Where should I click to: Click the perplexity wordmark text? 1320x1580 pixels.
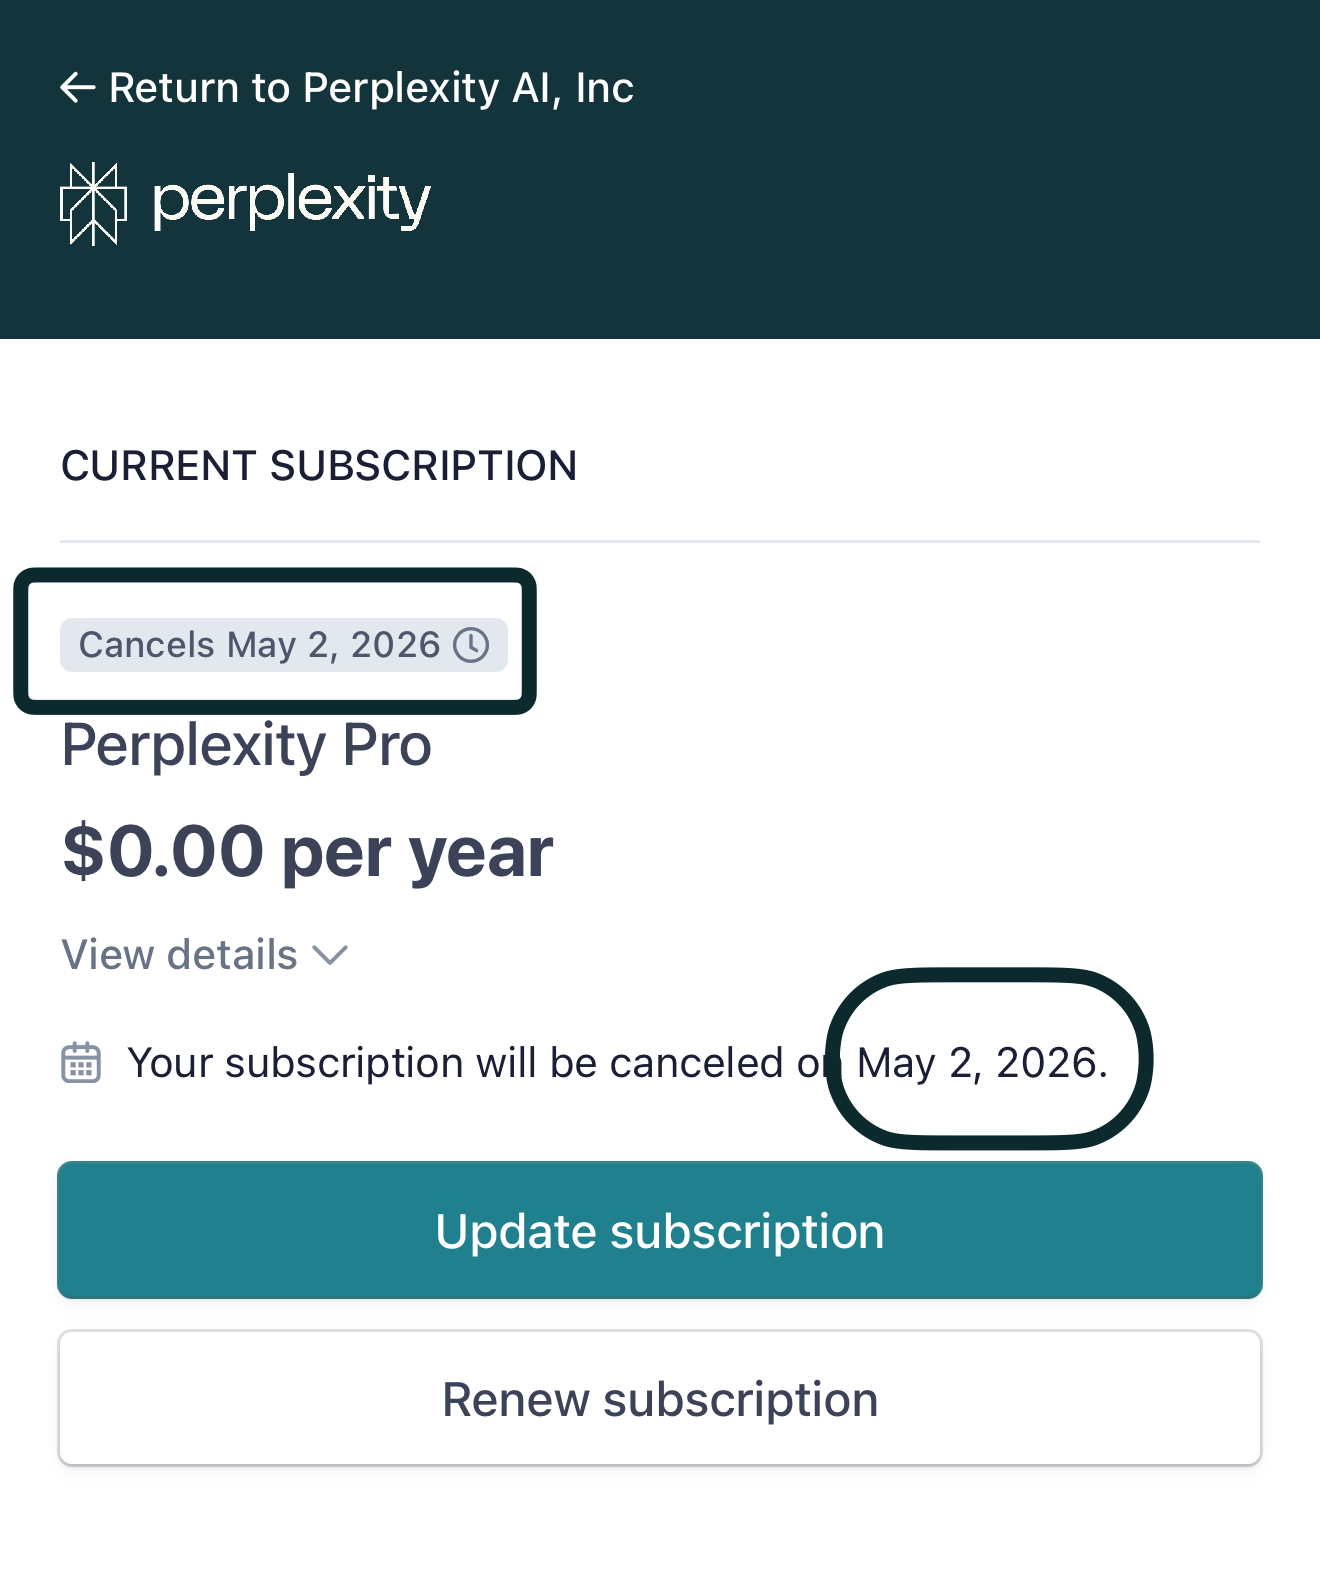point(291,200)
